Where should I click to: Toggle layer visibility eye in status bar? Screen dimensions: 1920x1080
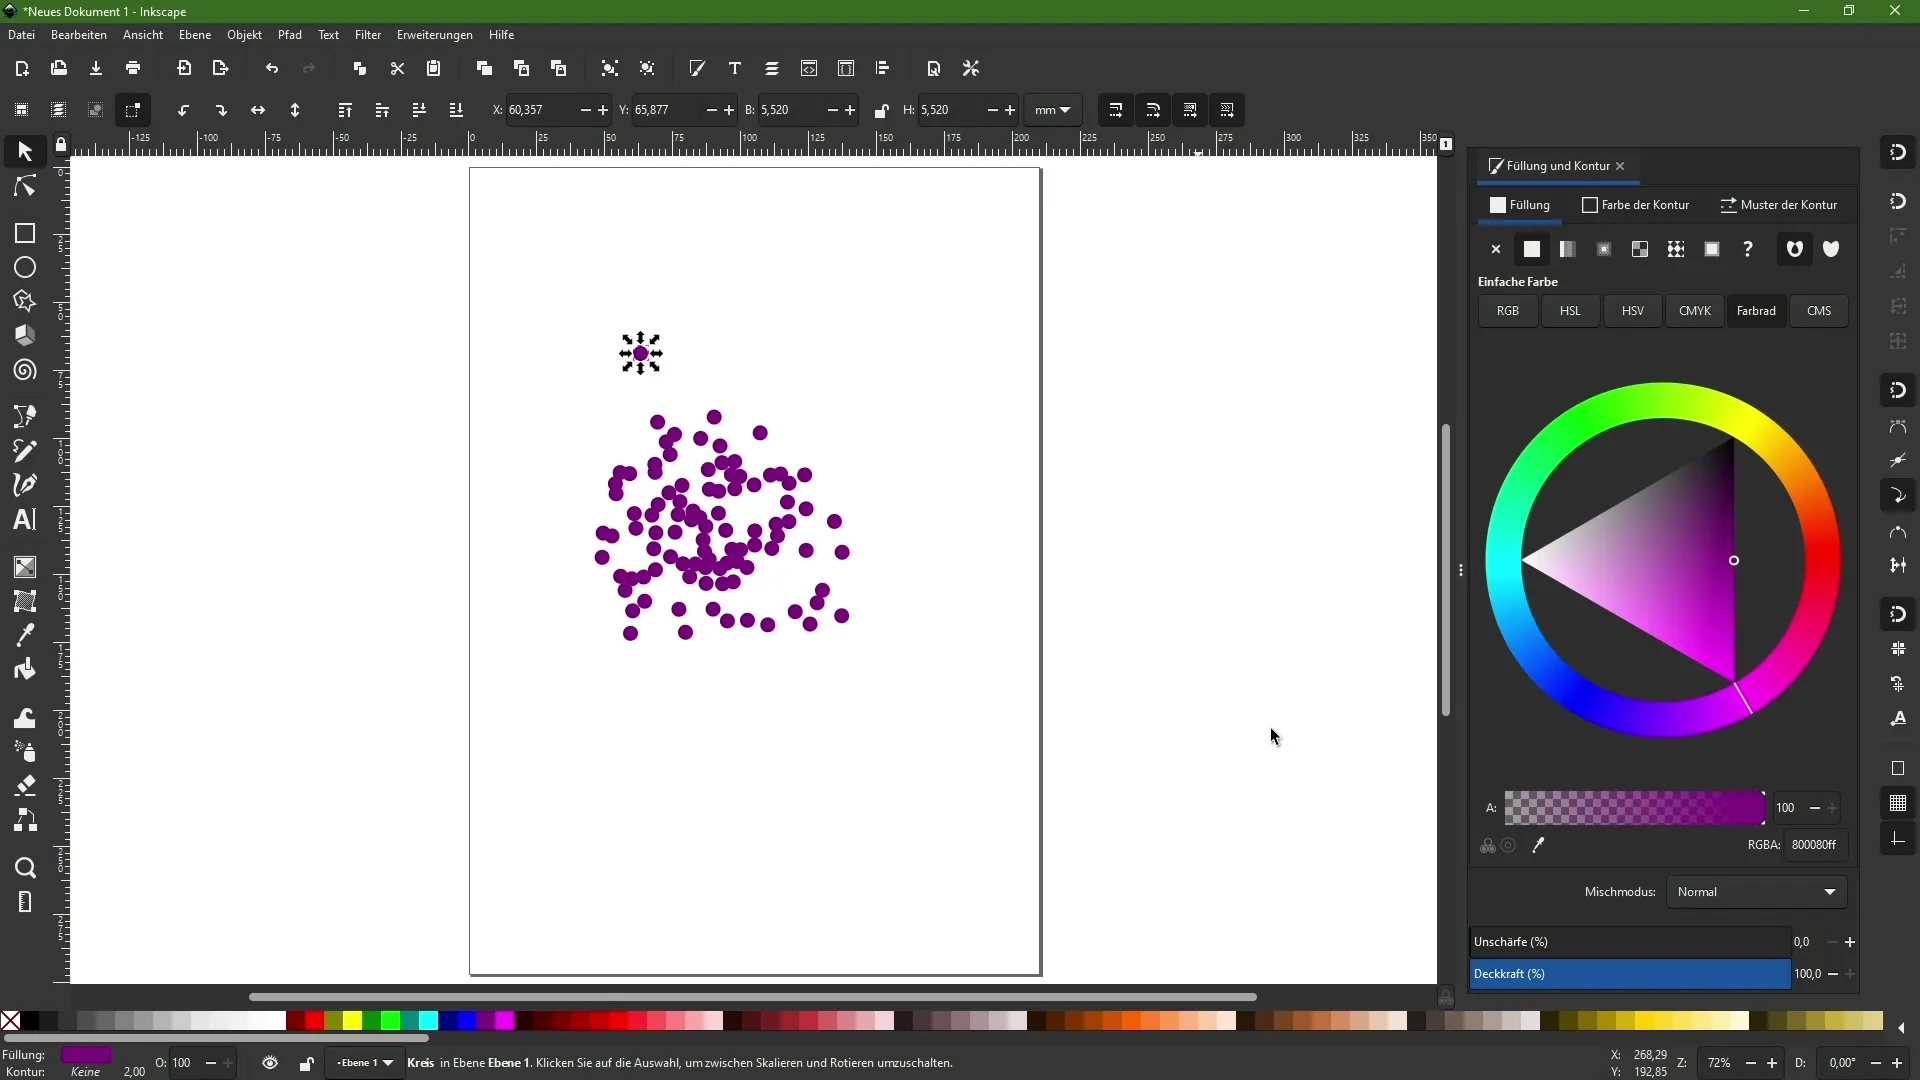270,1063
